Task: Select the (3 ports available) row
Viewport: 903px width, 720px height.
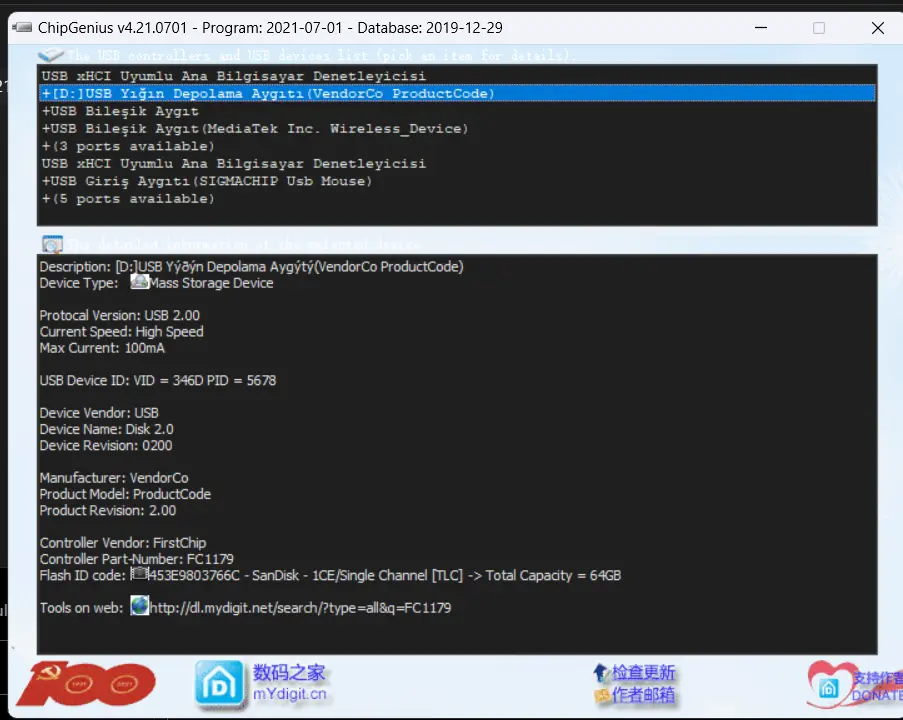Action: pyautogui.click(x=457, y=146)
